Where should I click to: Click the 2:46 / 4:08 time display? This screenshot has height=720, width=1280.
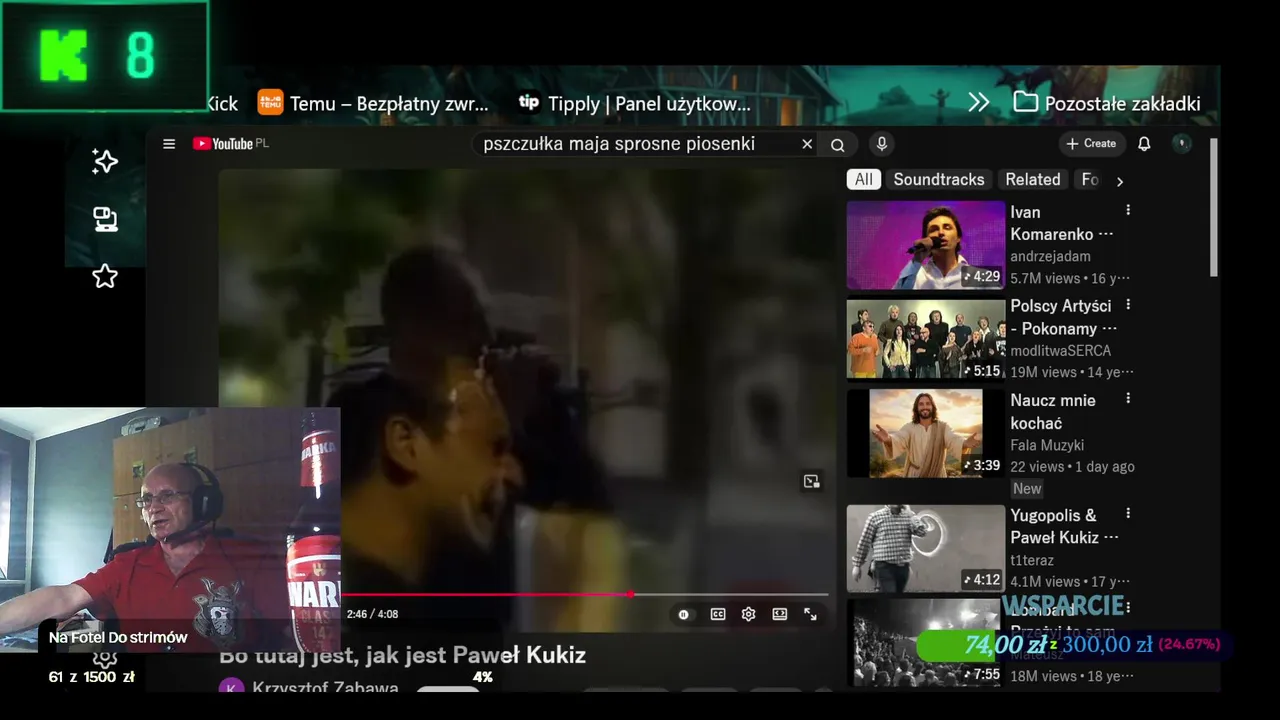372,614
